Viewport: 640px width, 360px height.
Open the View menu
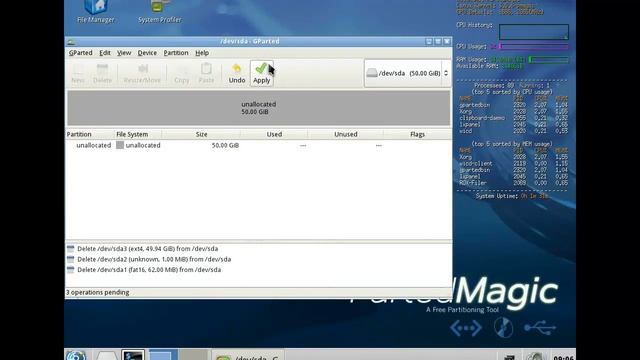pyautogui.click(x=124, y=53)
